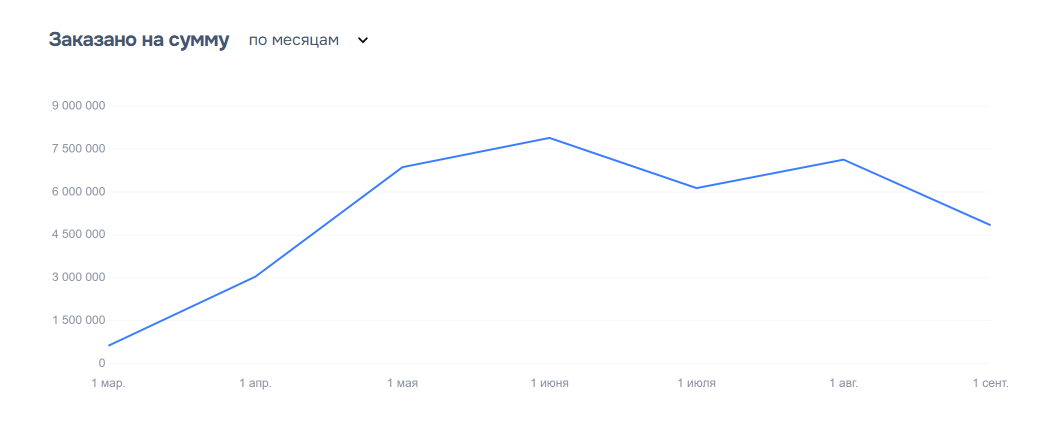1041x435 pixels.
Task: Select the line's final point at 1 сент.
Action: point(990,225)
